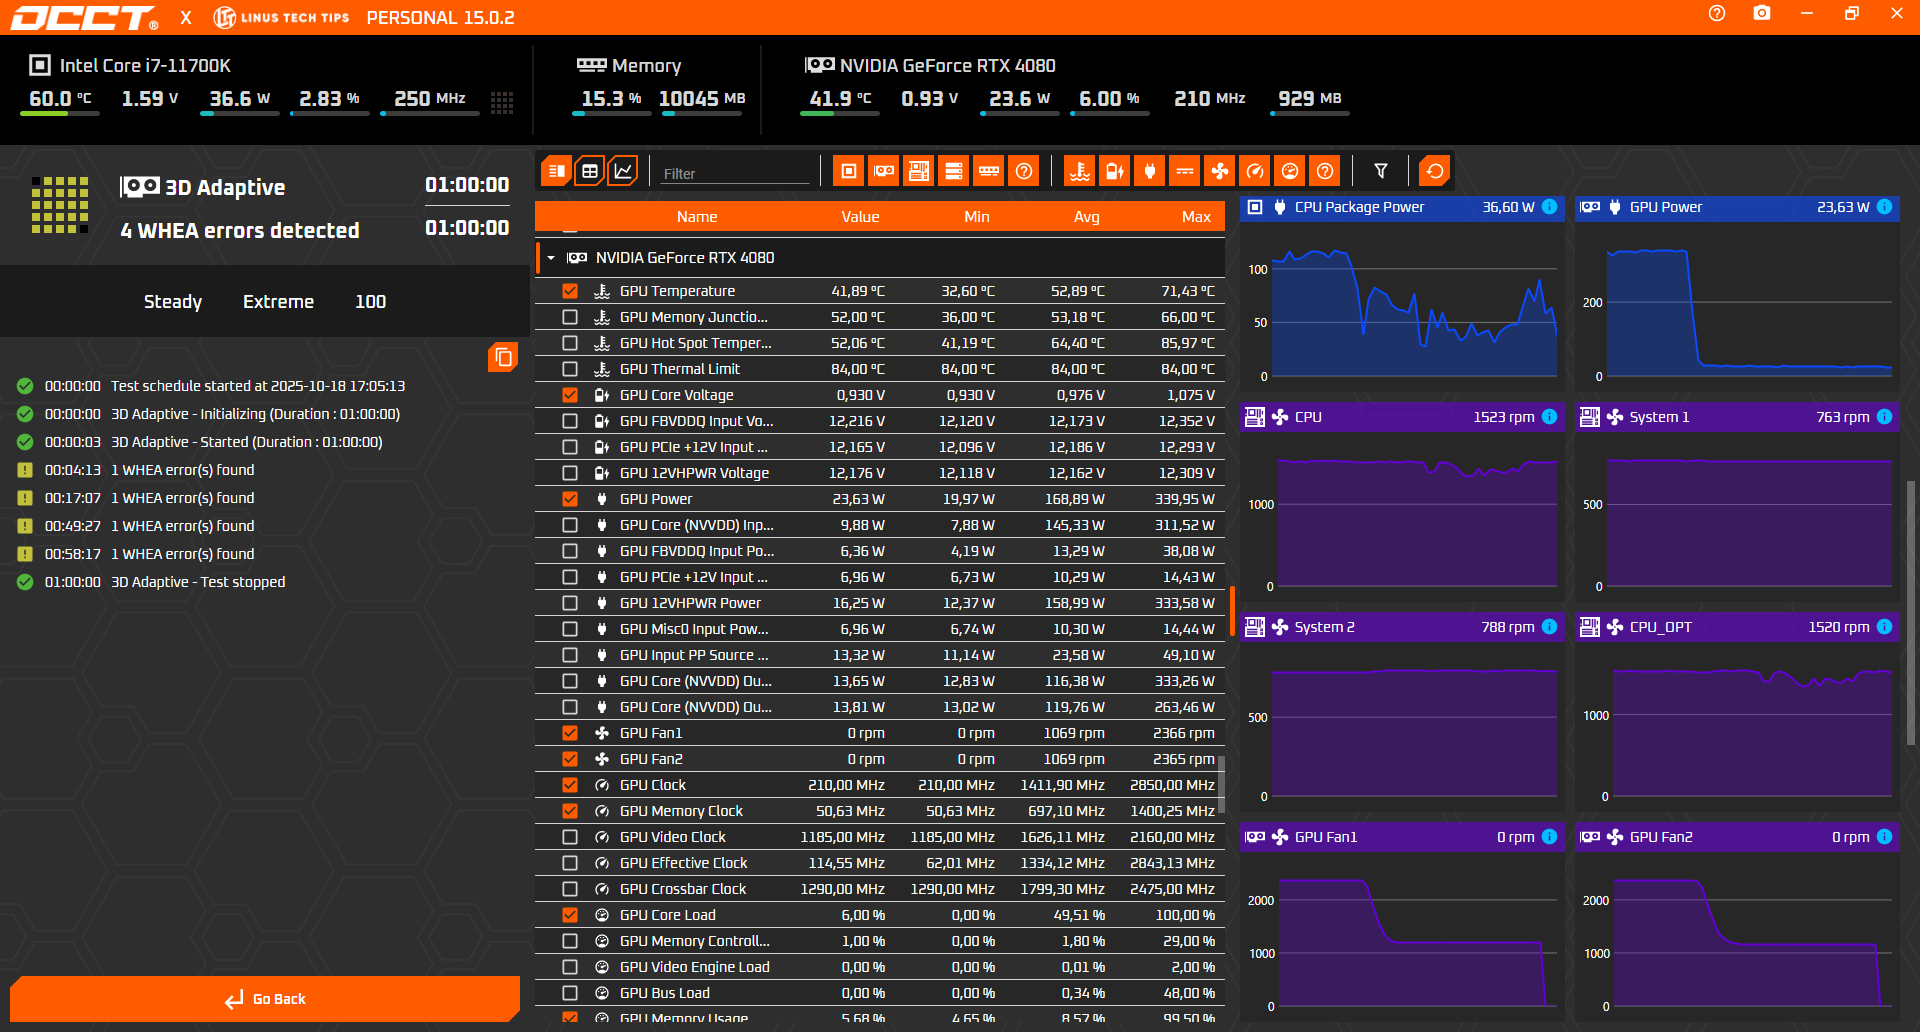Click the CPU core grid icon
This screenshot has height=1032, width=1920.
coord(502,102)
